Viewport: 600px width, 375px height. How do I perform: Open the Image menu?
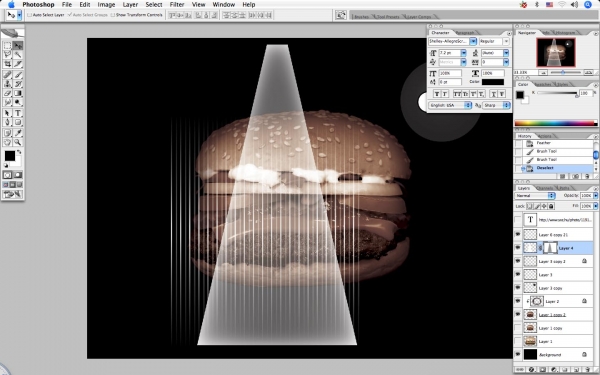coord(106,5)
